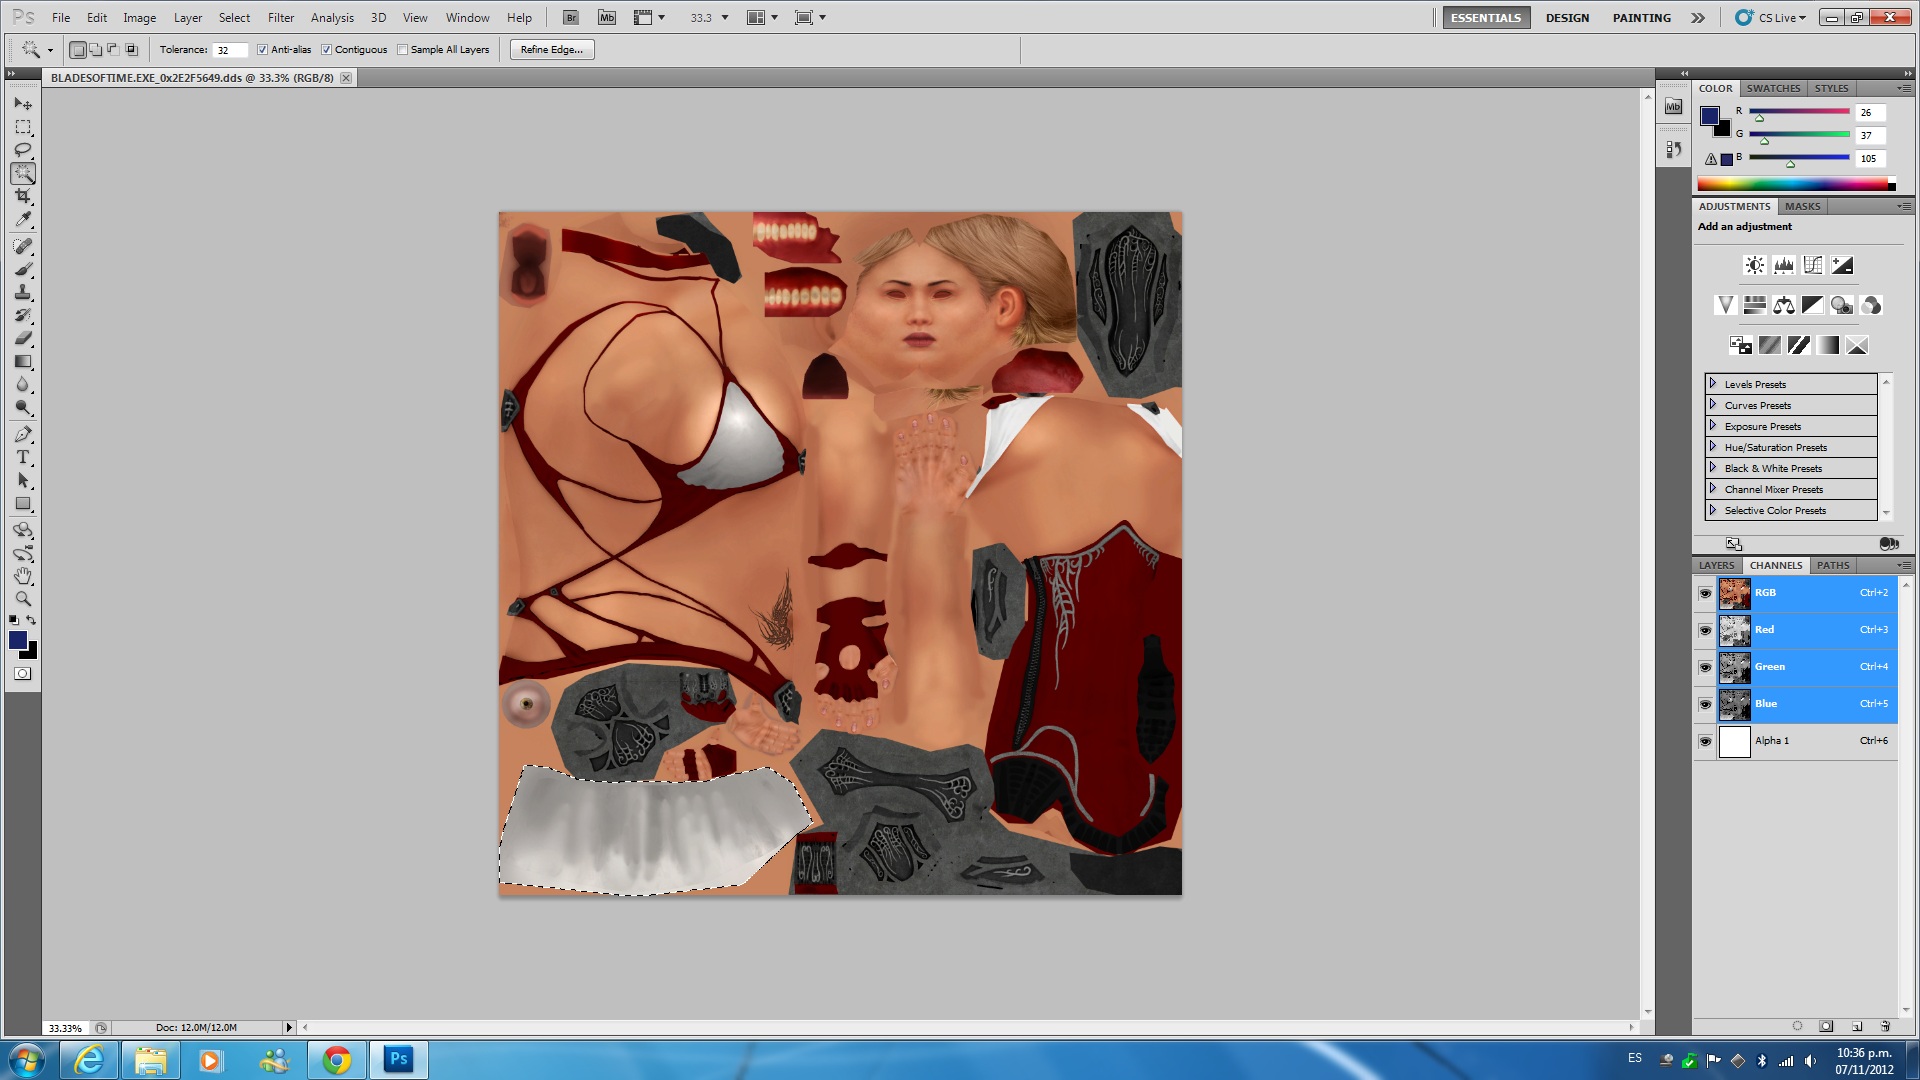Expand the Hue/Saturation Presets list

click(x=1713, y=447)
